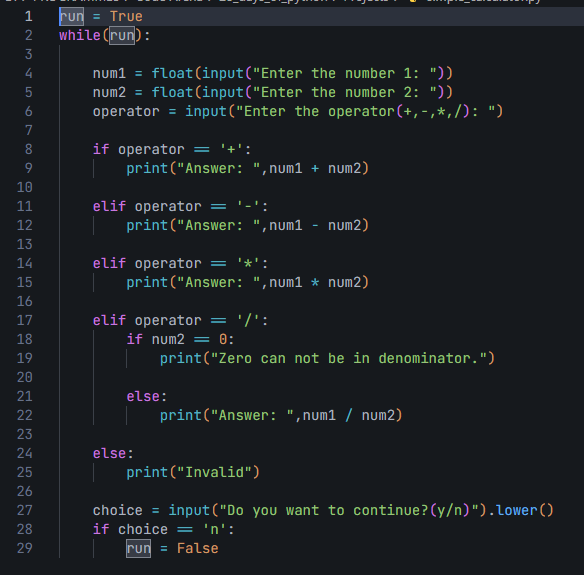Click the '-' string literal in the elif condition
The height and width of the screenshot is (575, 584).
pos(248,206)
